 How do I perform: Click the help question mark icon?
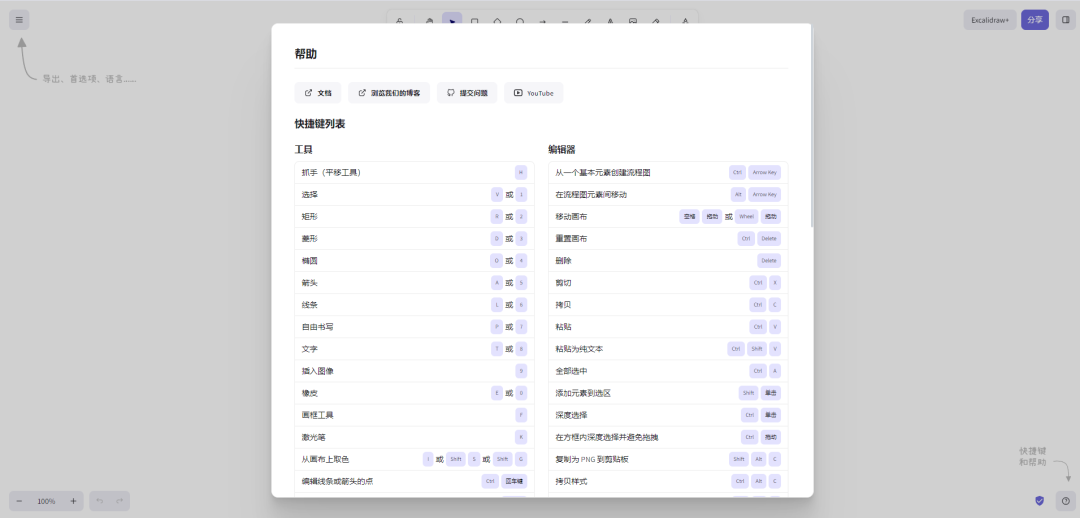1065,500
